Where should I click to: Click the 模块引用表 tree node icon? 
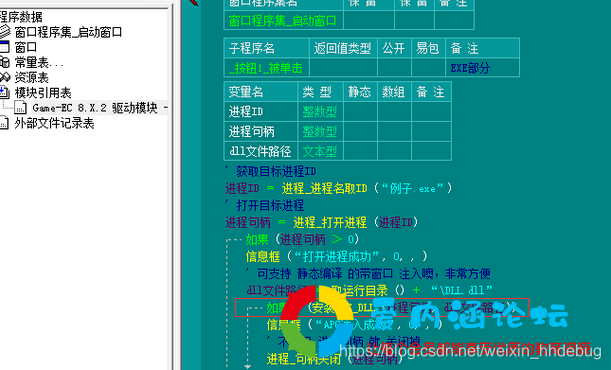[4, 92]
